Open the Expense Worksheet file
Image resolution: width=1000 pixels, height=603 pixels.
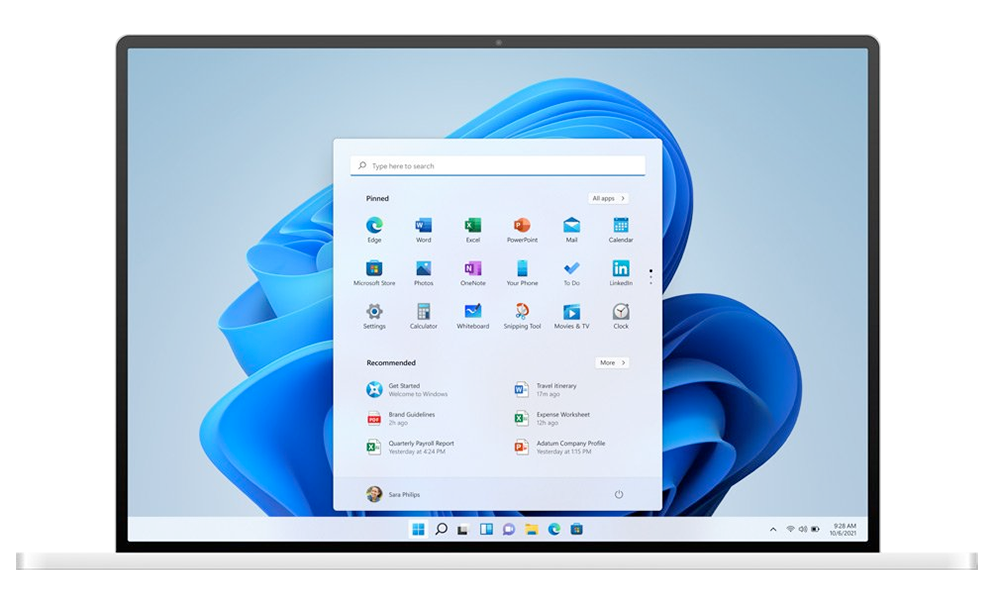click(552, 418)
